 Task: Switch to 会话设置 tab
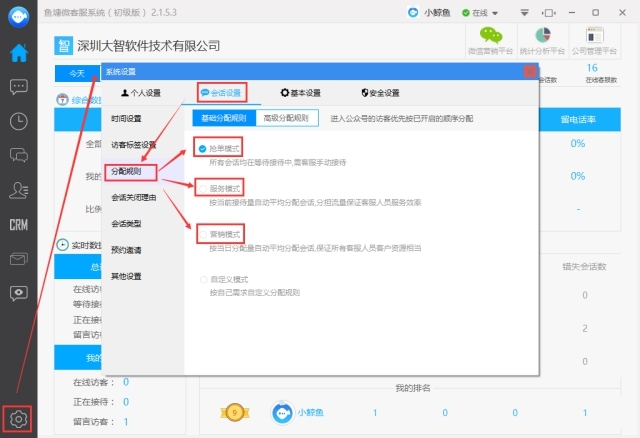[x=221, y=93]
